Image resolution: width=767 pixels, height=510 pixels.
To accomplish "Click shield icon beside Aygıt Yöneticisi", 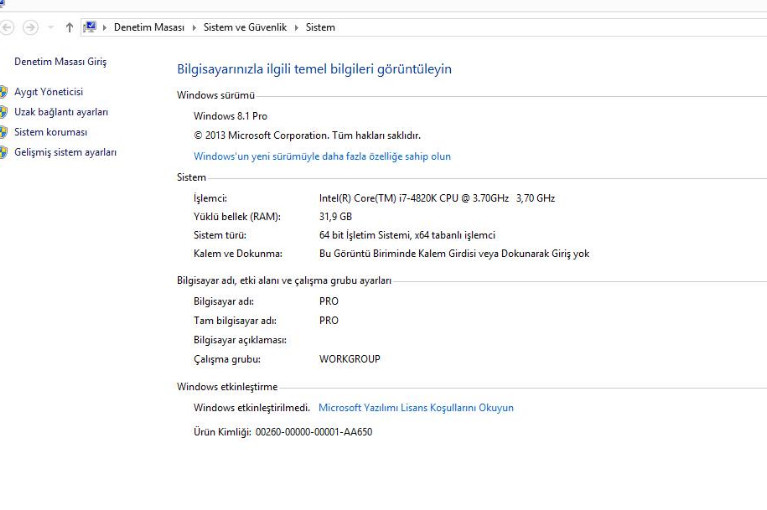I will pos(3,91).
